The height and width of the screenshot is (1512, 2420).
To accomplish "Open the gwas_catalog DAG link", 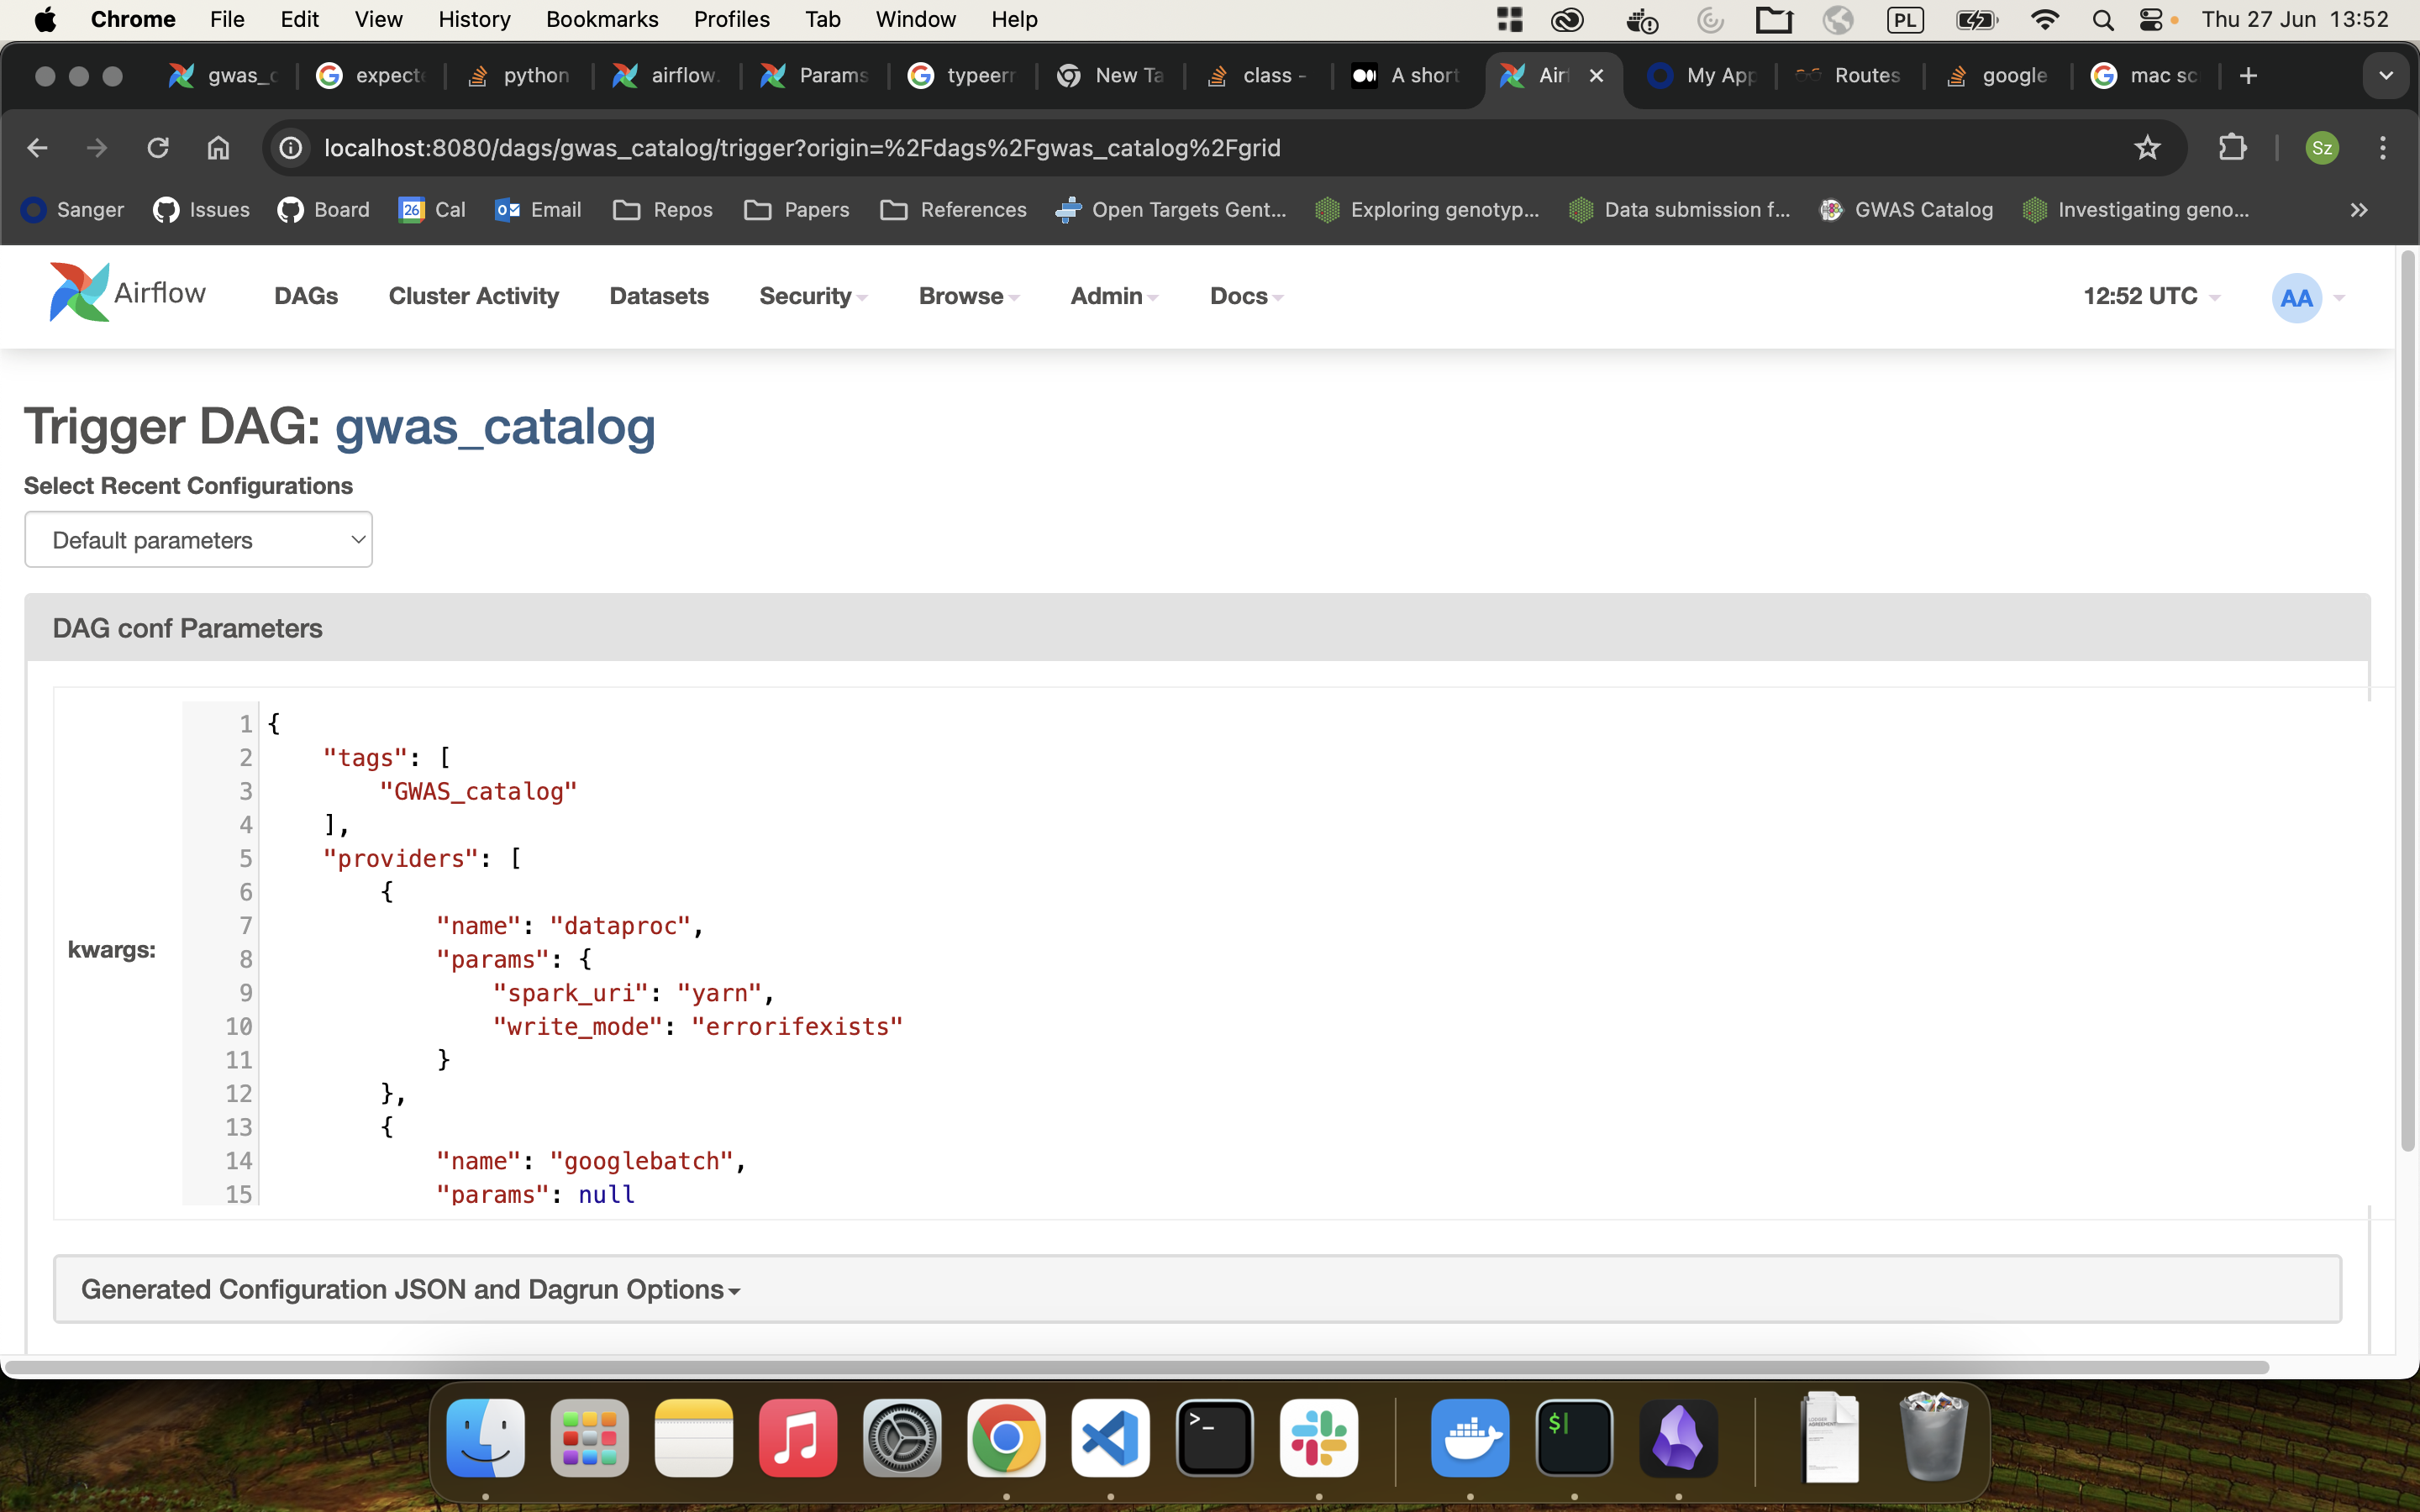I will [494, 427].
